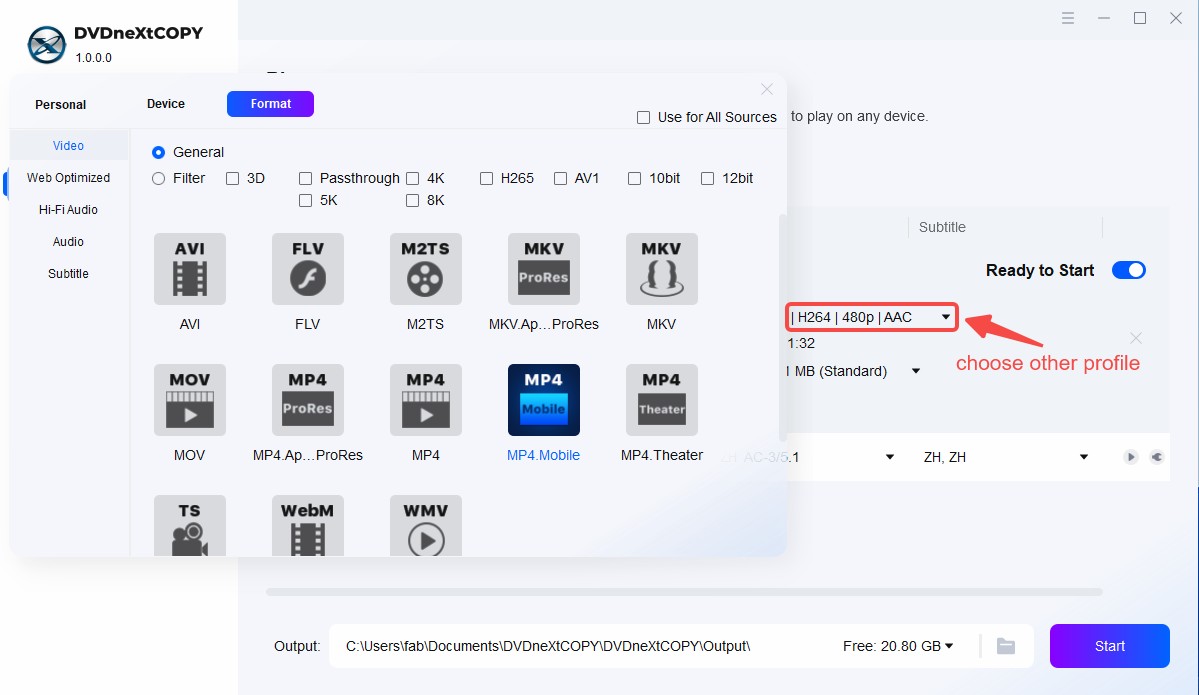Click the version number 1.0.0.0
The image size is (1199, 695).
click(x=93, y=57)
